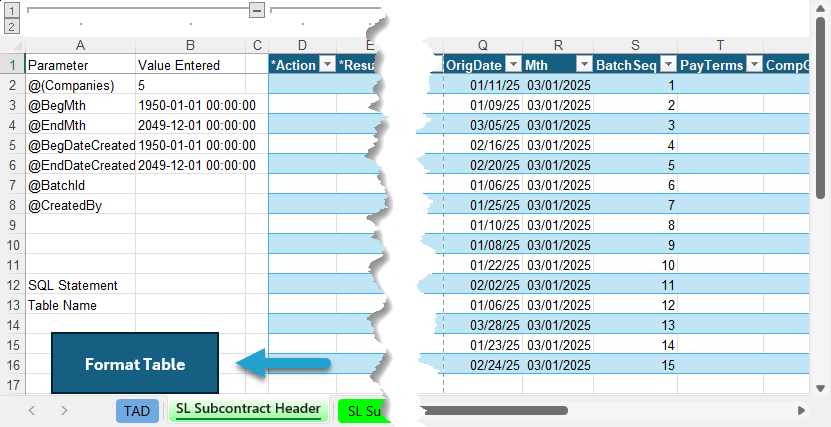Screen dimensions: 831x427
Task: Open the PayTerms column filter dropdown
Action: tap(754, 65)
